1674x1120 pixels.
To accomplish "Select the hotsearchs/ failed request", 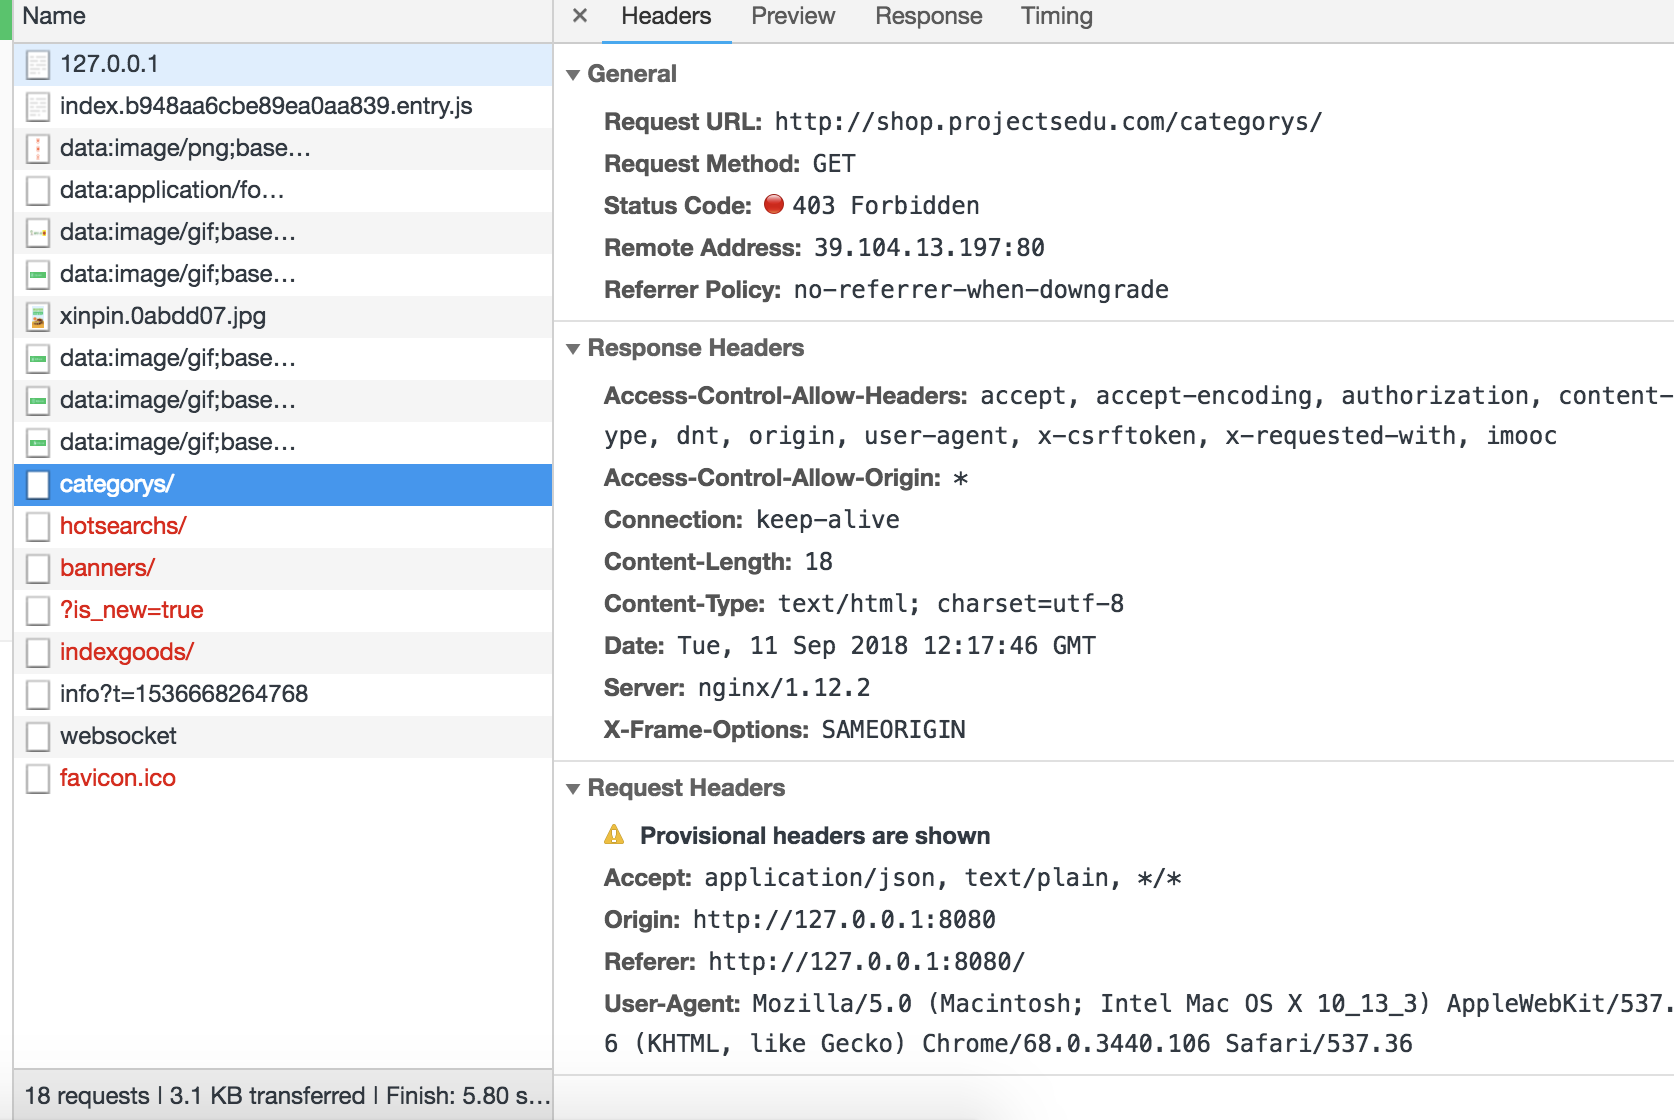I will pos(123,526).
